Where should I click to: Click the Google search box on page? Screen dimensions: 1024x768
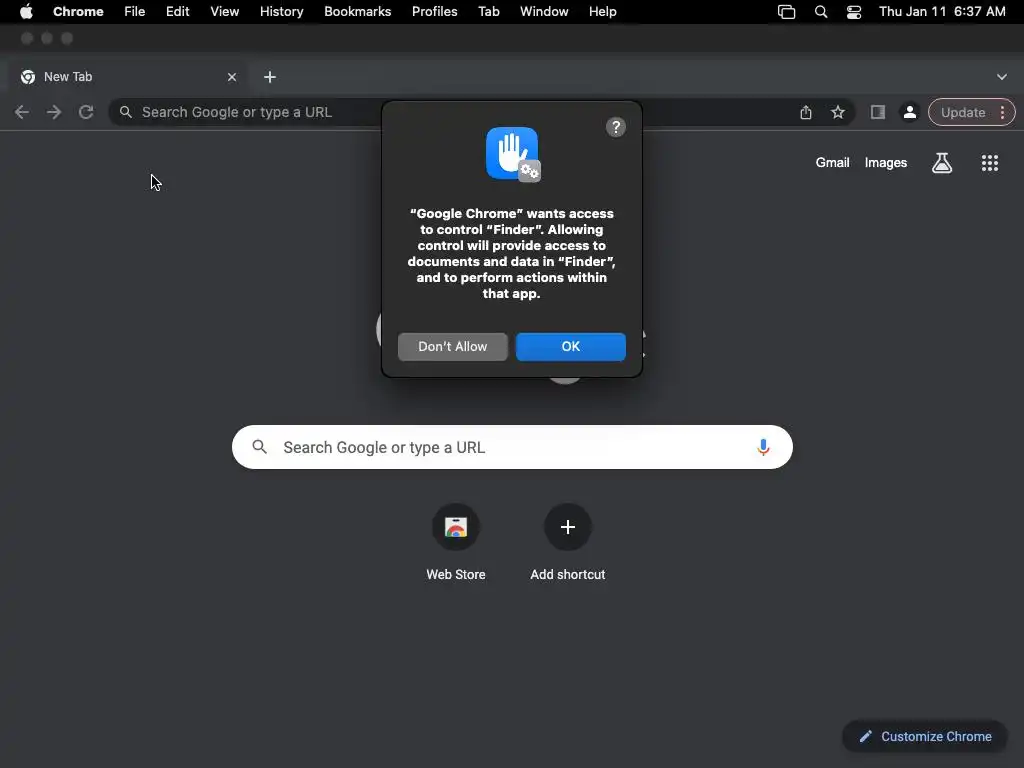(512, 447)
